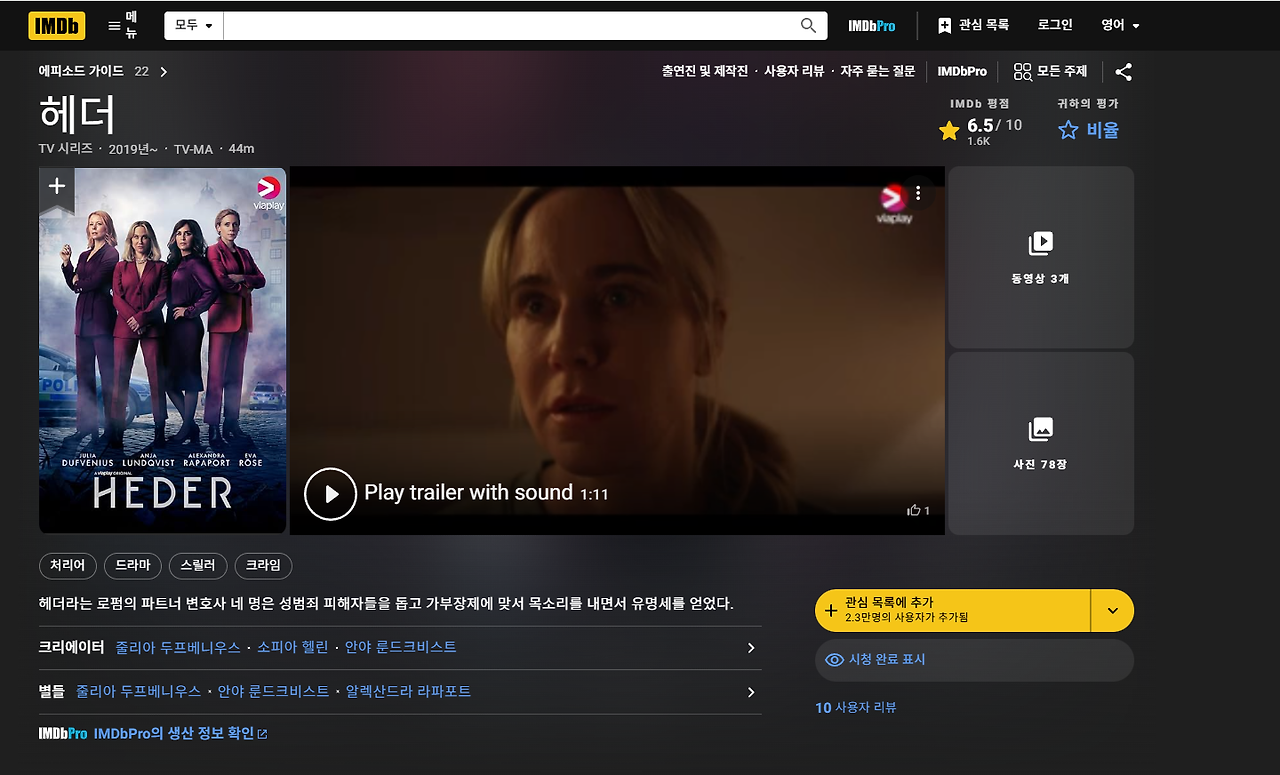Select the 드라마 genre chip
Screen dimensions: 1280x775
point(133,566)
